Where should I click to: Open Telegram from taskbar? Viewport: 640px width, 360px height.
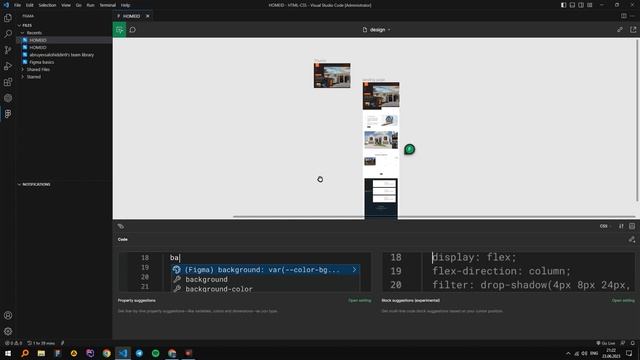[x=139, y=353]
